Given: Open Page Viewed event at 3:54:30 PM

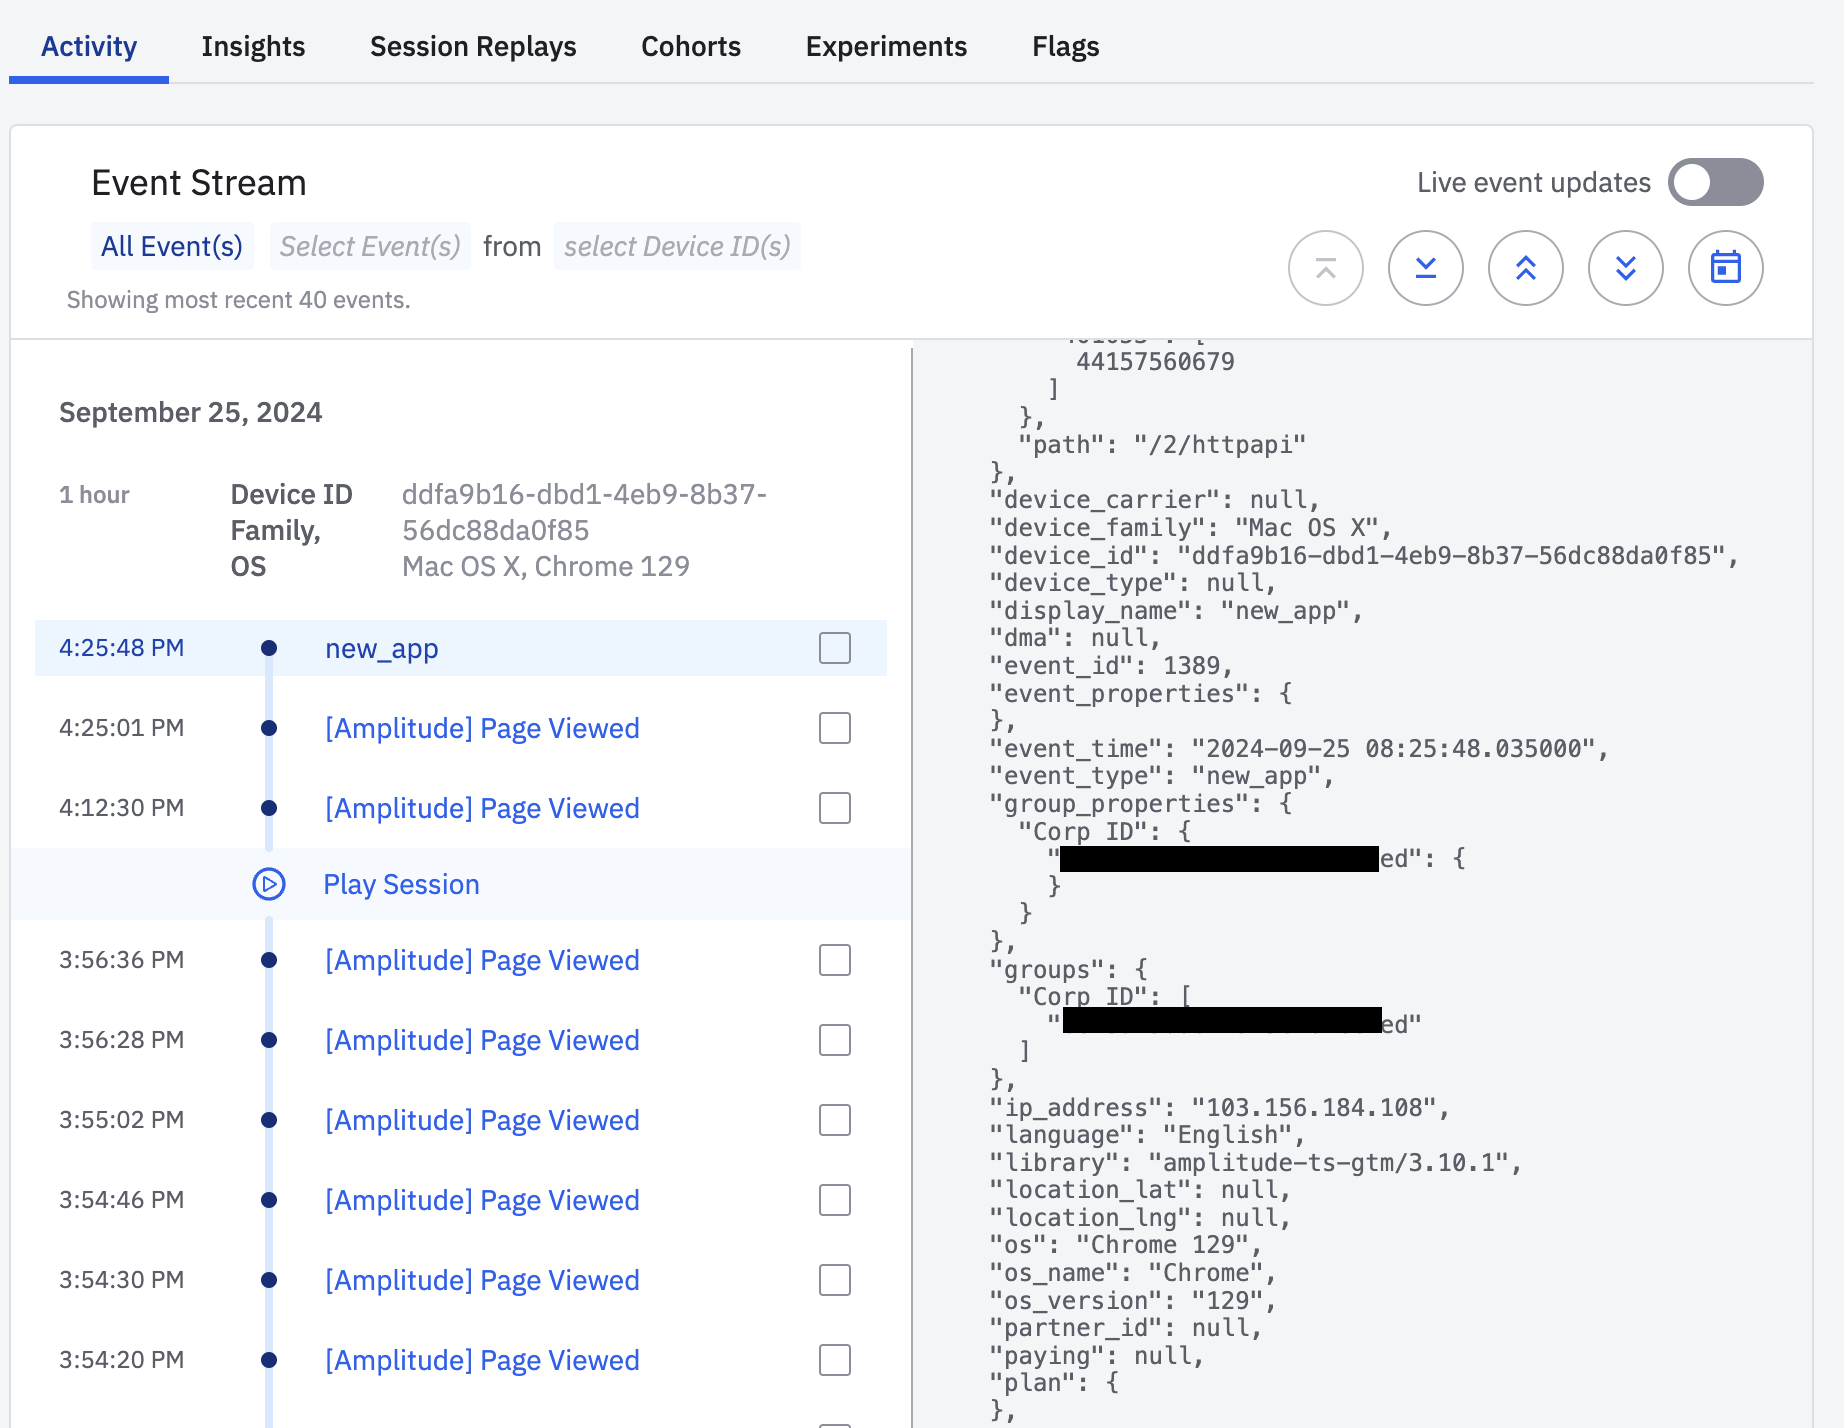Looking at the screenshot, I should [482, 1280].
